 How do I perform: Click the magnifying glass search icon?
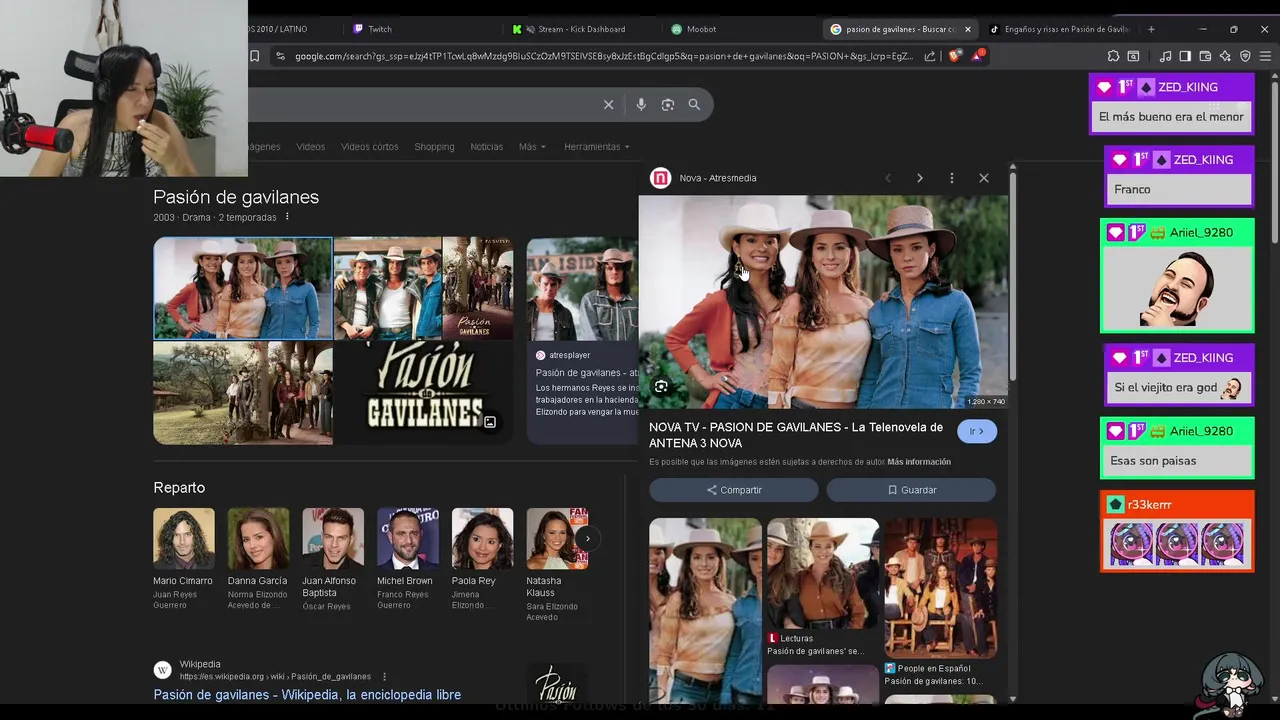pyautogui.click(x=694, y=104)
